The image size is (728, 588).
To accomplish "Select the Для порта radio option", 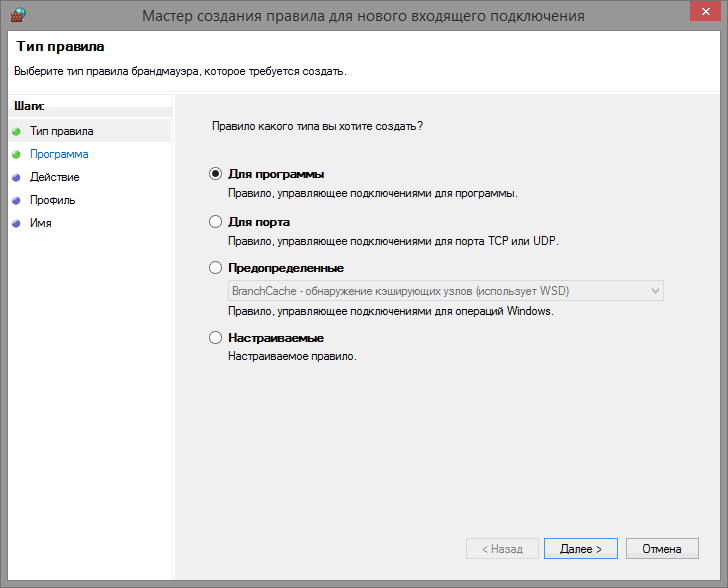I will click(x=215, y=221).
